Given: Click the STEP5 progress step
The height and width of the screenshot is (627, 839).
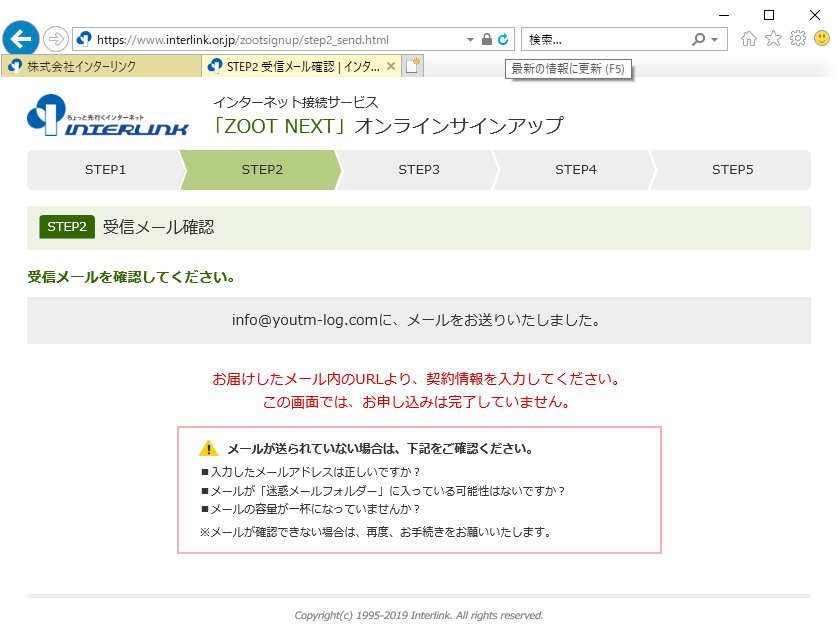Looking at the screenshot, I should tap(732, 170).
